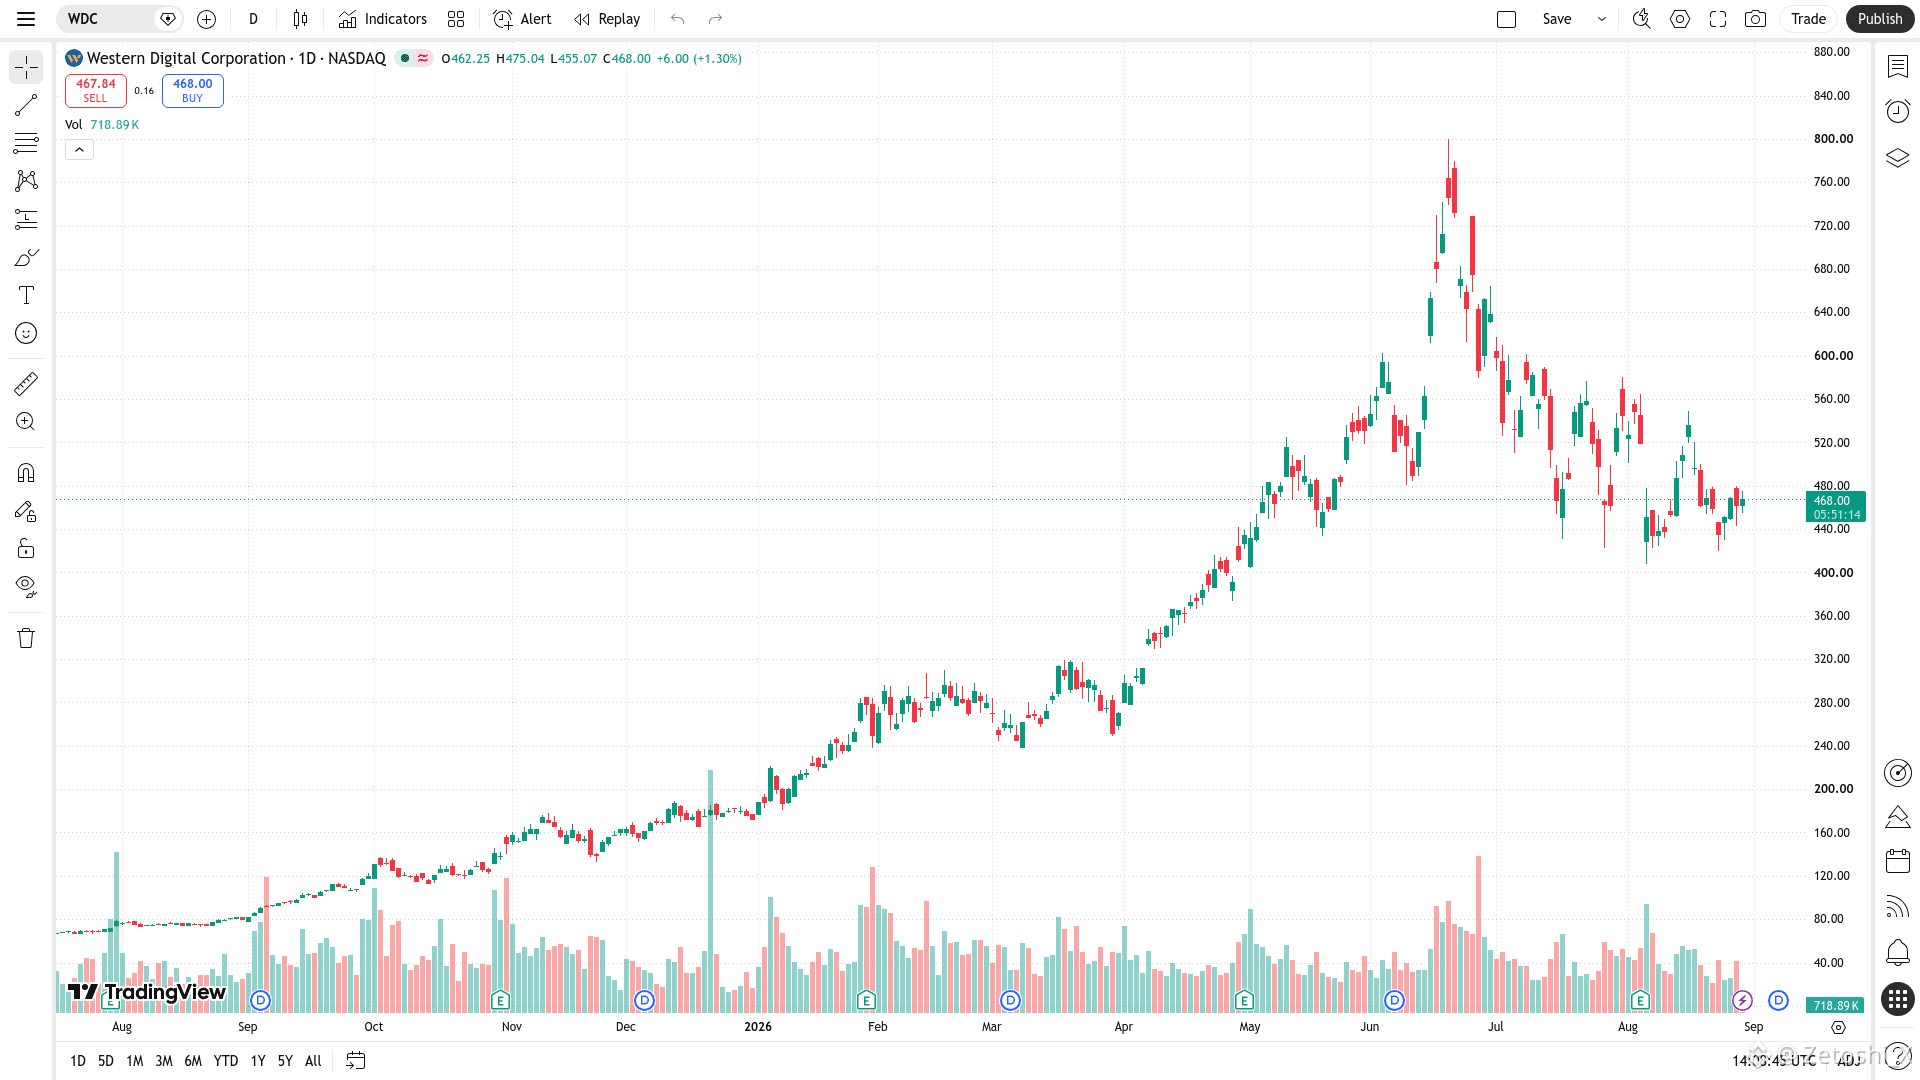This screenshot has width=1920, height=1080.
Task: Click the Vol 718.89K indicator label
Action: pos(102,125)
